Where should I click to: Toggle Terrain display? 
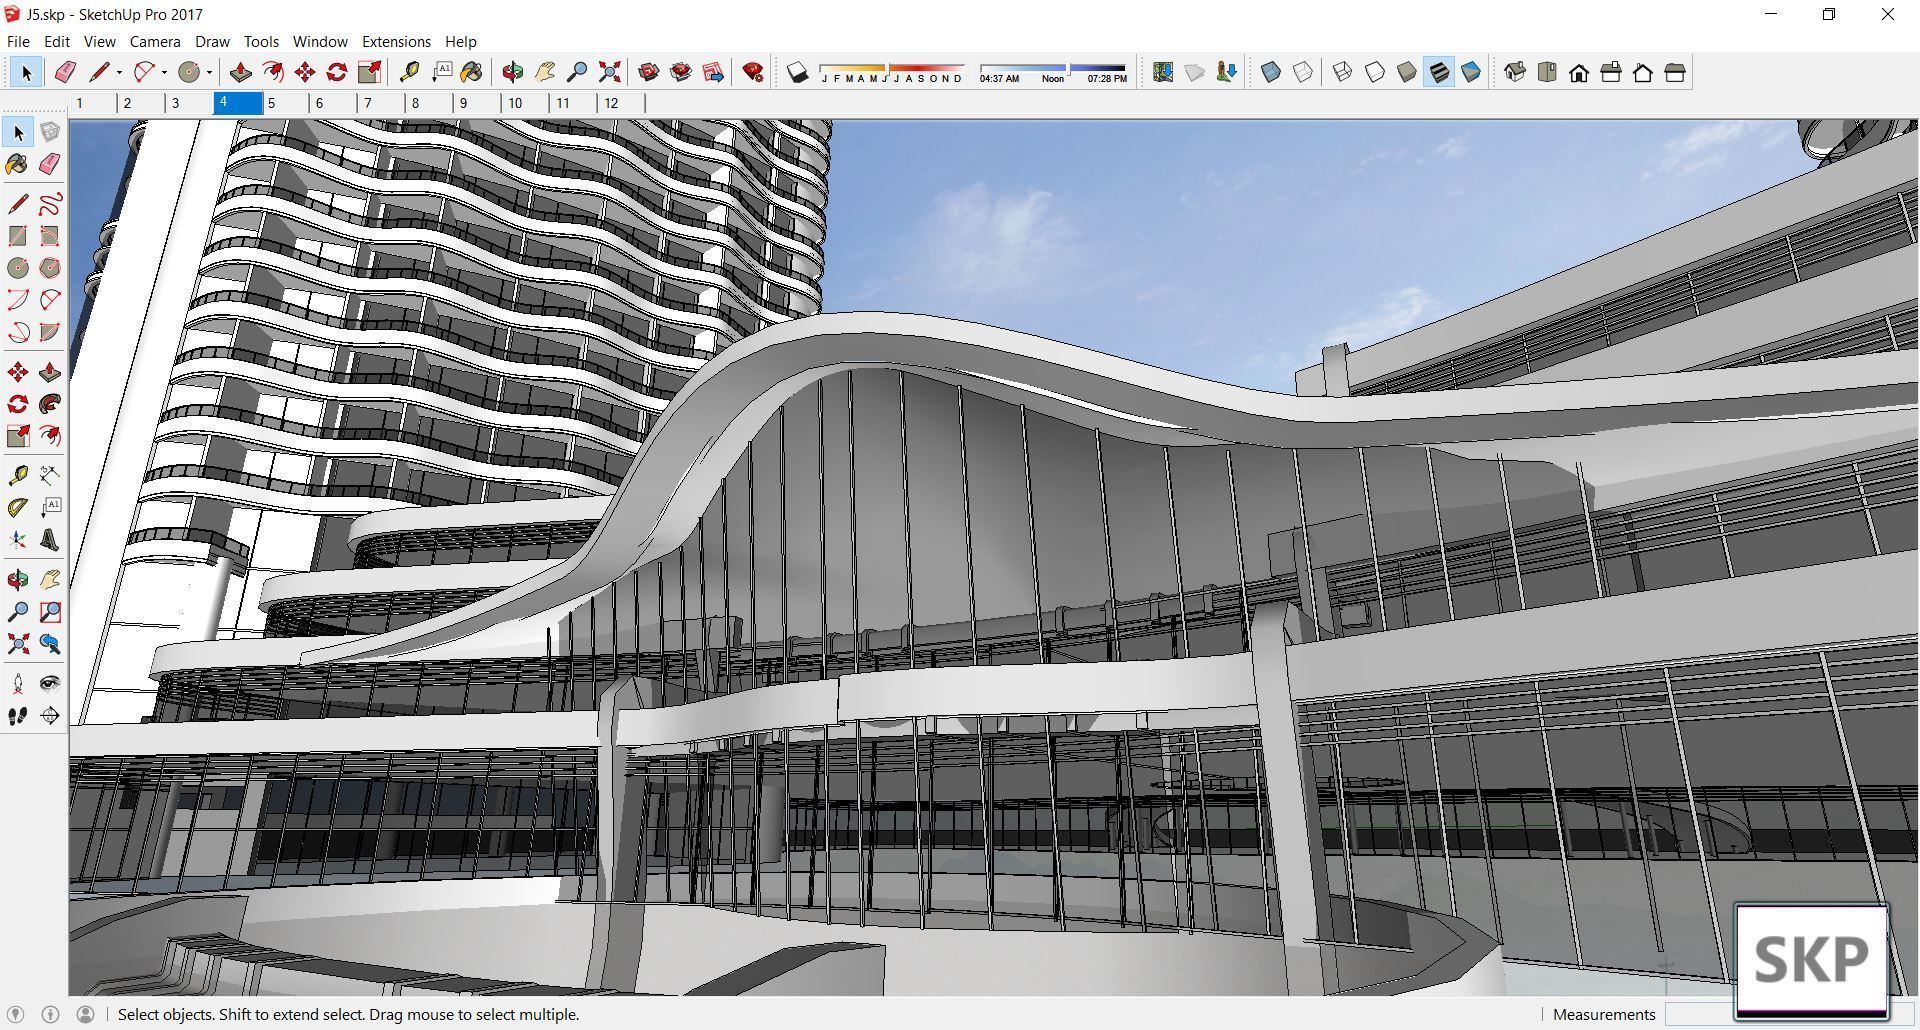tap(1195, 72)
